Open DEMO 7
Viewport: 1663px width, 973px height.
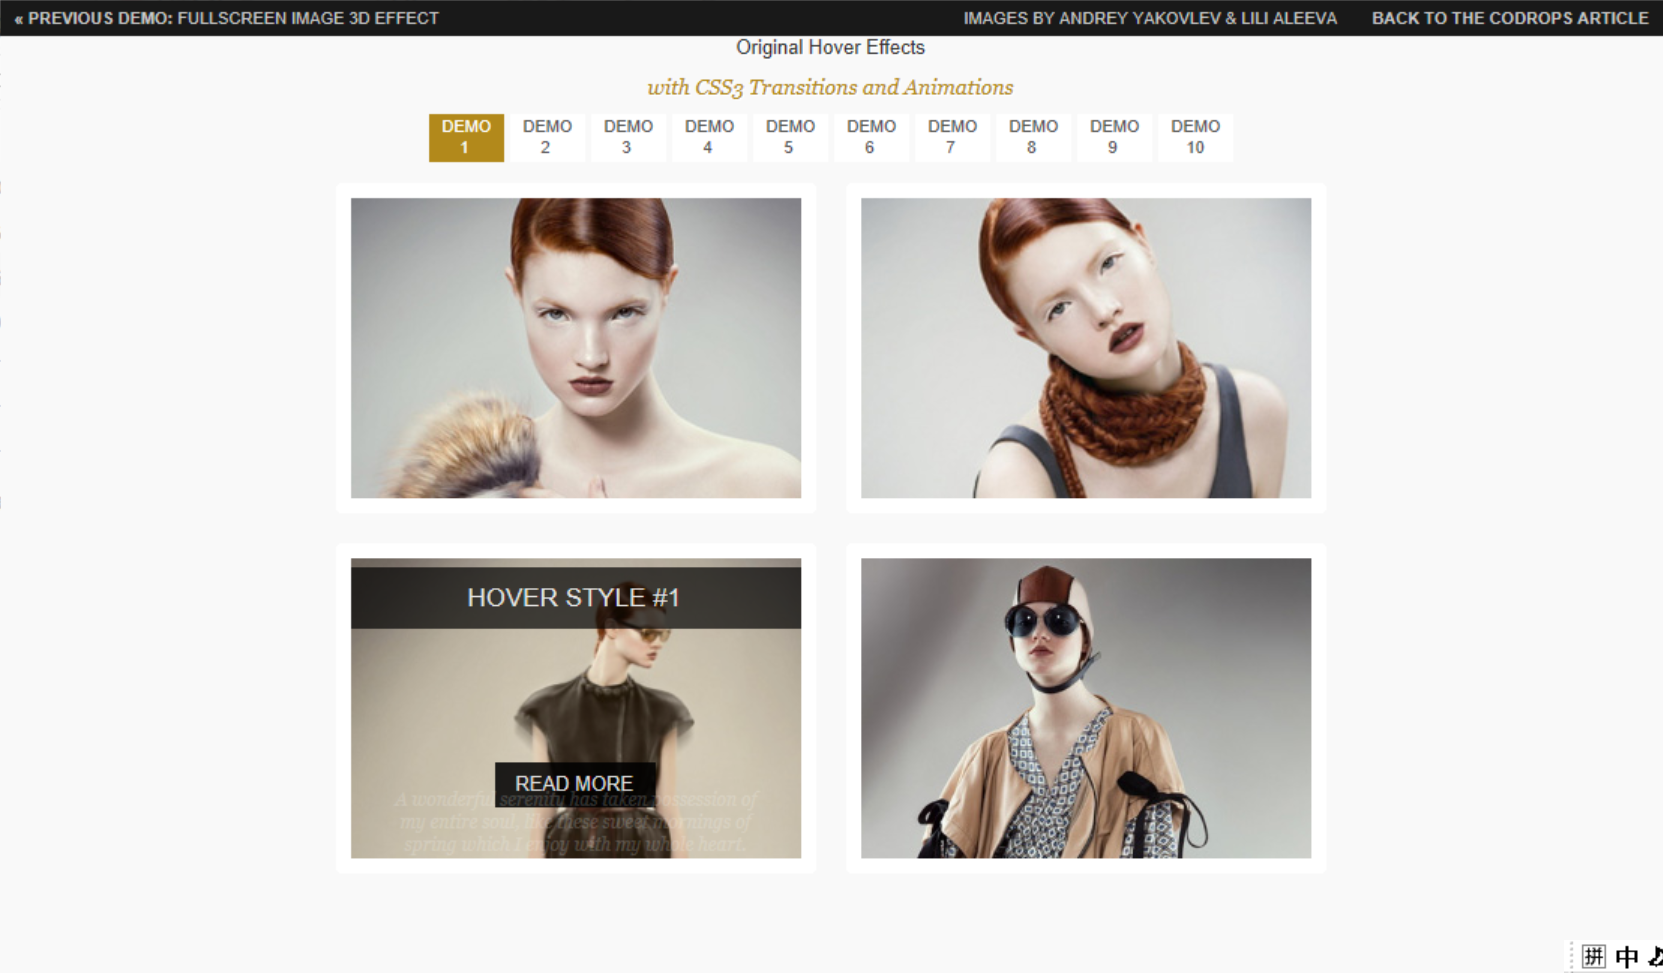(x=952, y=137)
